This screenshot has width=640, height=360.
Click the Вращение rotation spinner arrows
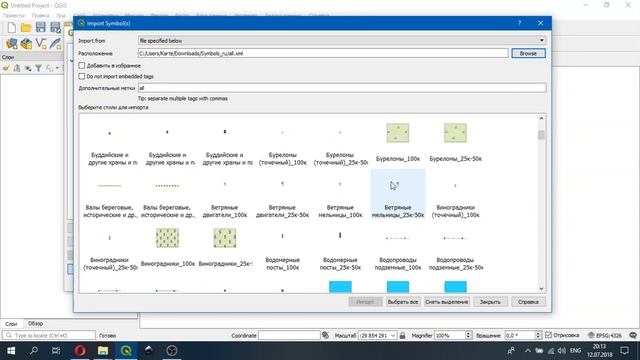[x=538, y=336]
